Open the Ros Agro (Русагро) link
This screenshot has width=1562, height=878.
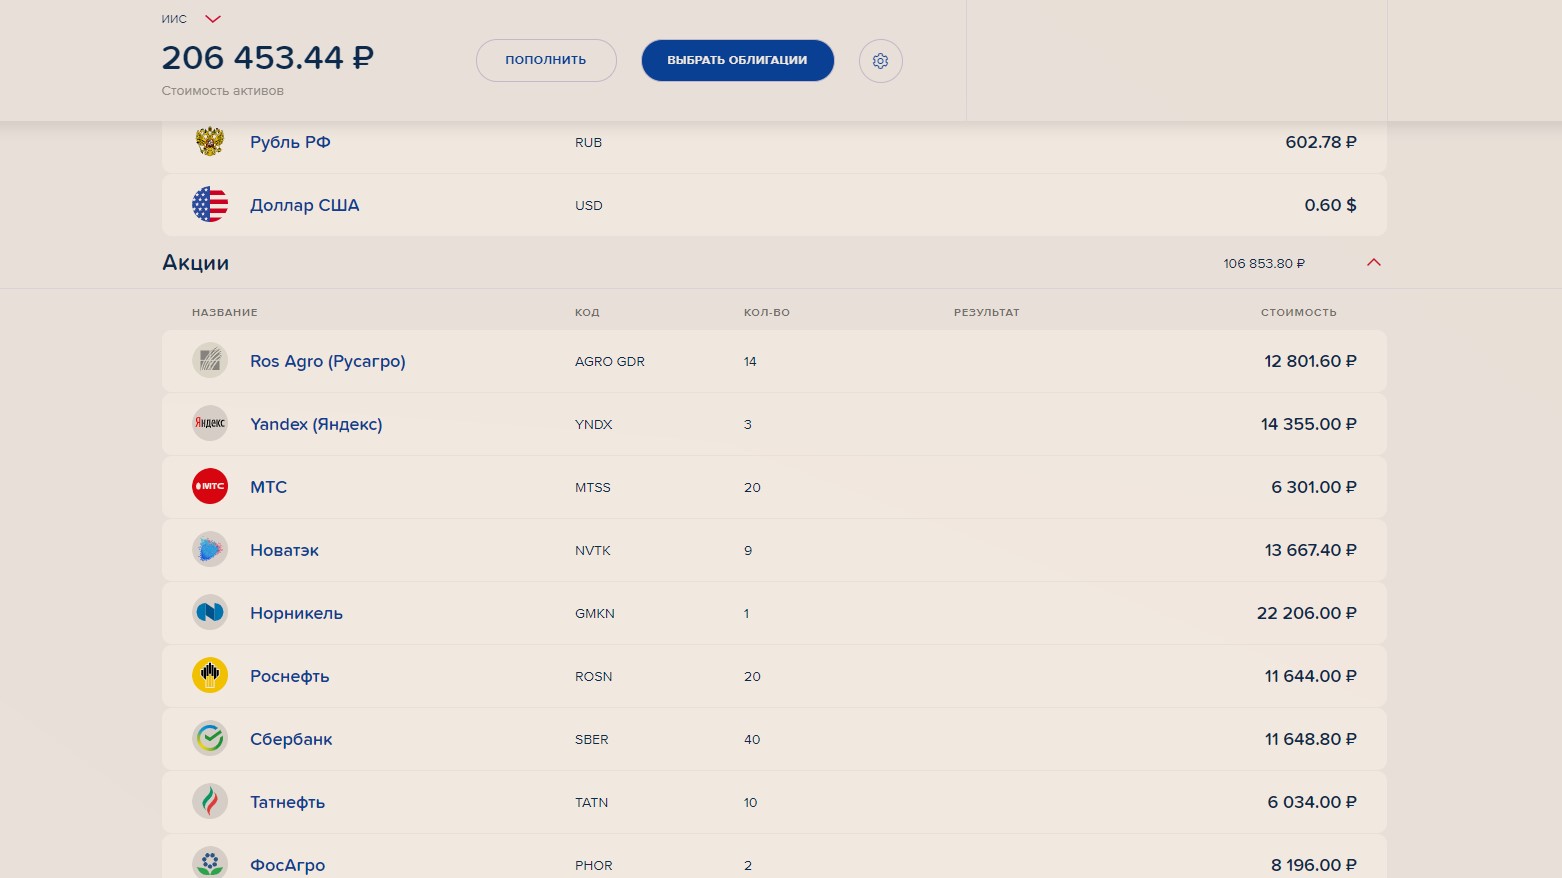(328, 361)
